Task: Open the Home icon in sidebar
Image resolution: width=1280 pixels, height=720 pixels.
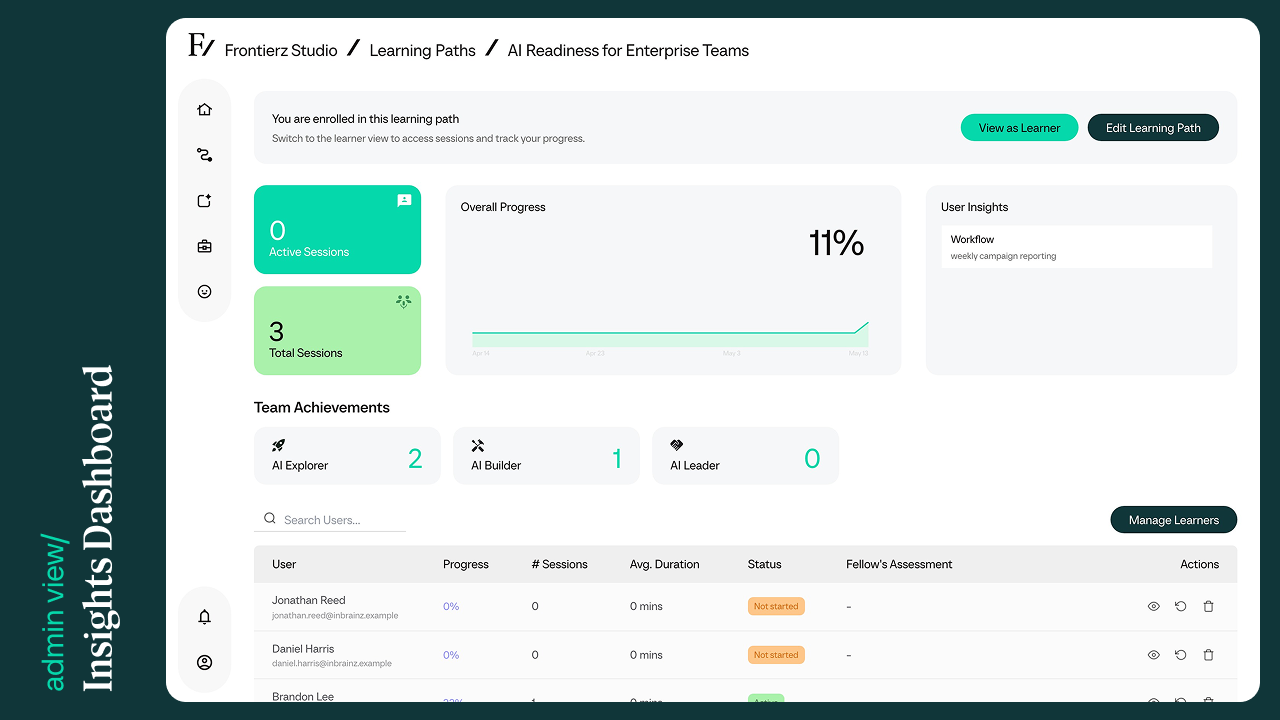Action: tap(205, 110)
